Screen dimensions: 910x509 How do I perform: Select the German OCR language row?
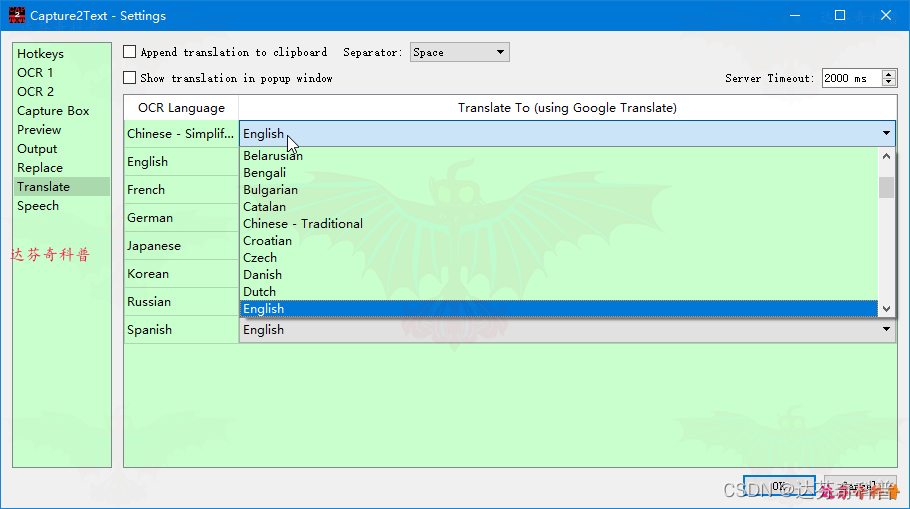tap(180, 218)
